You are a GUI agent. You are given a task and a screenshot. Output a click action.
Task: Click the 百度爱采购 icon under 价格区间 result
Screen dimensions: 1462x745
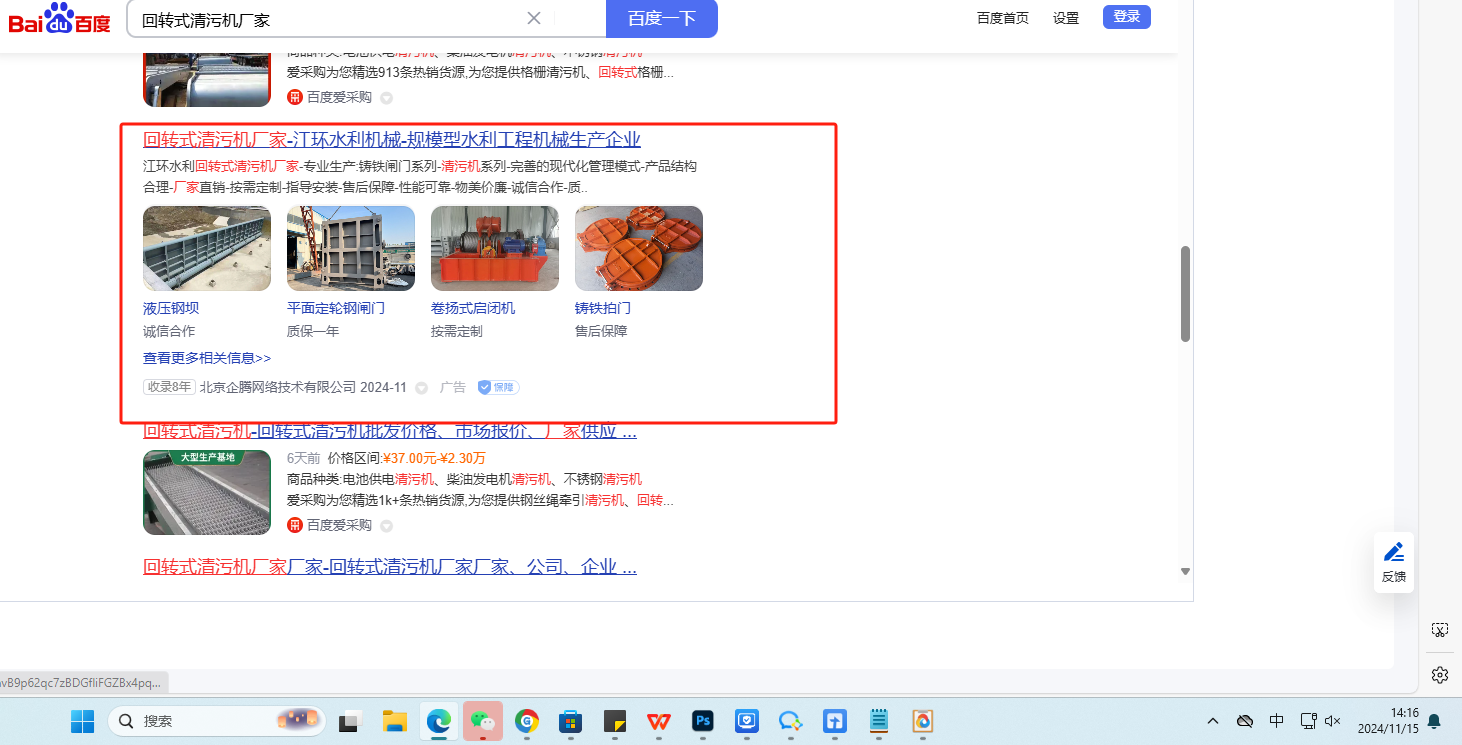pyautogui.click(x=295, y=525)
